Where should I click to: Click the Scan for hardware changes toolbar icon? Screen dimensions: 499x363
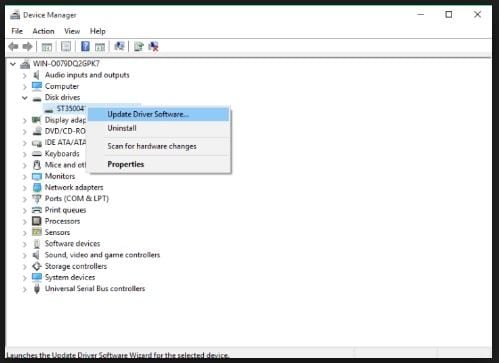[119, 46]
